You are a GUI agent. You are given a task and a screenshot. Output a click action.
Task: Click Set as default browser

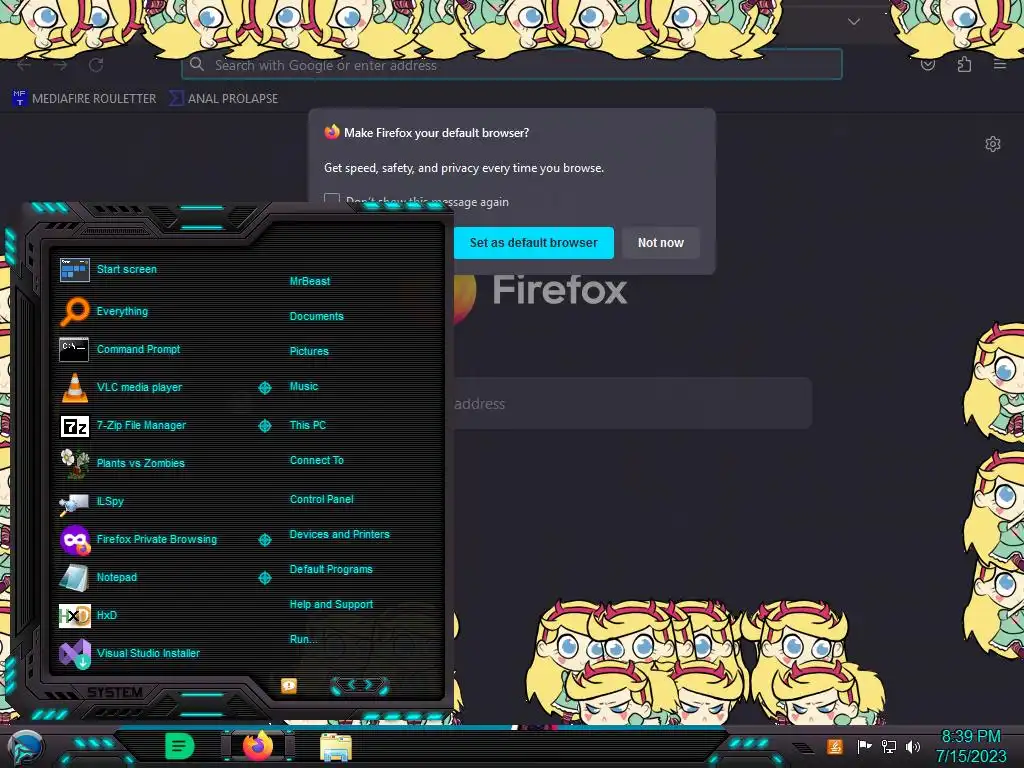click(534, 243)
